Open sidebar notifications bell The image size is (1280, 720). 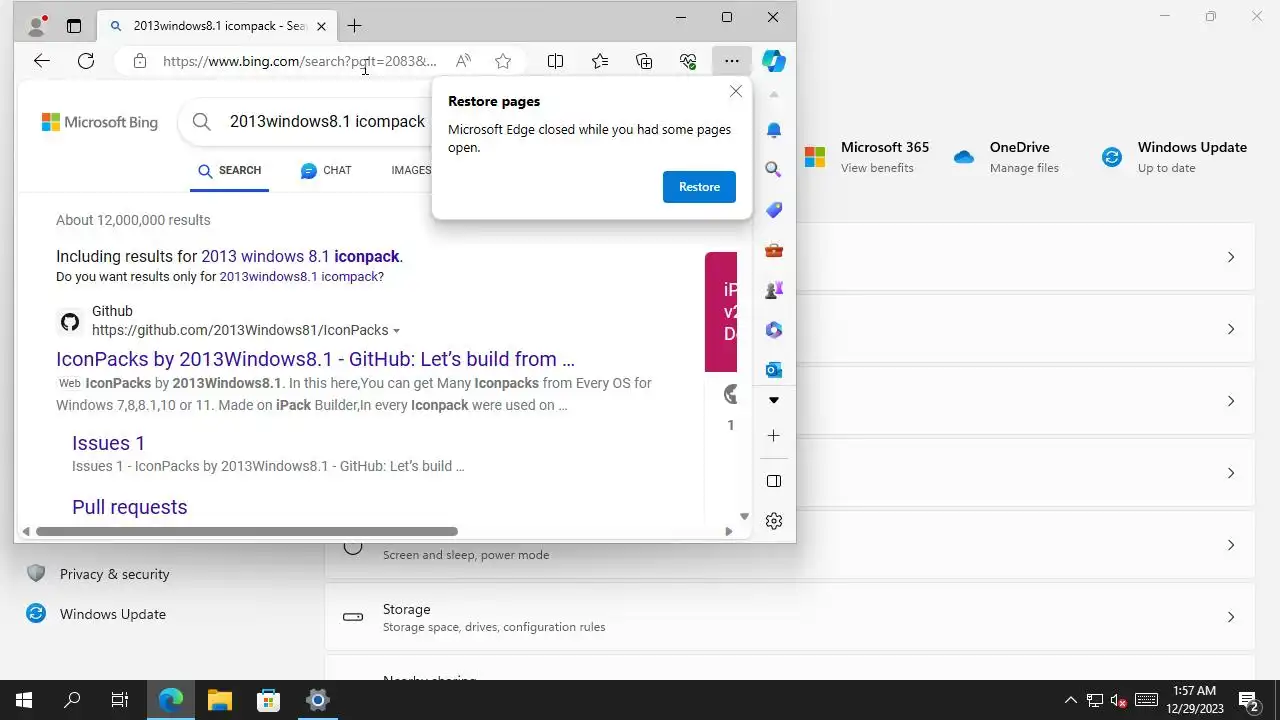pos(774,130)
